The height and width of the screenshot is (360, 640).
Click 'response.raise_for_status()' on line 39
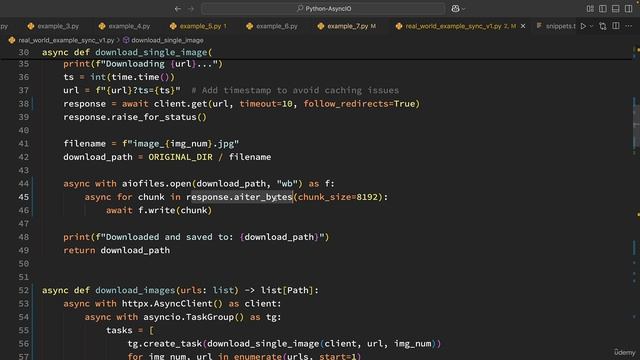[135, 117]
